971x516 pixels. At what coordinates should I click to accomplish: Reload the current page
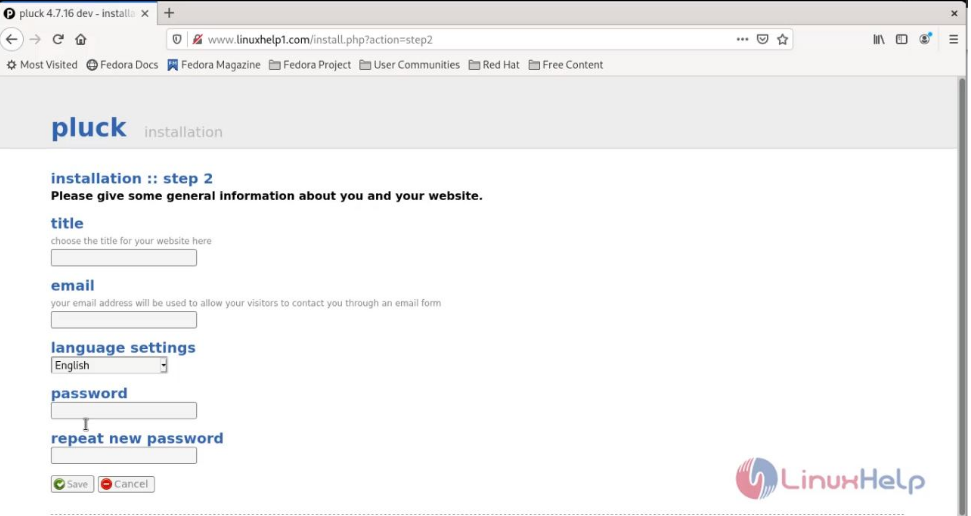click(58, 39)
